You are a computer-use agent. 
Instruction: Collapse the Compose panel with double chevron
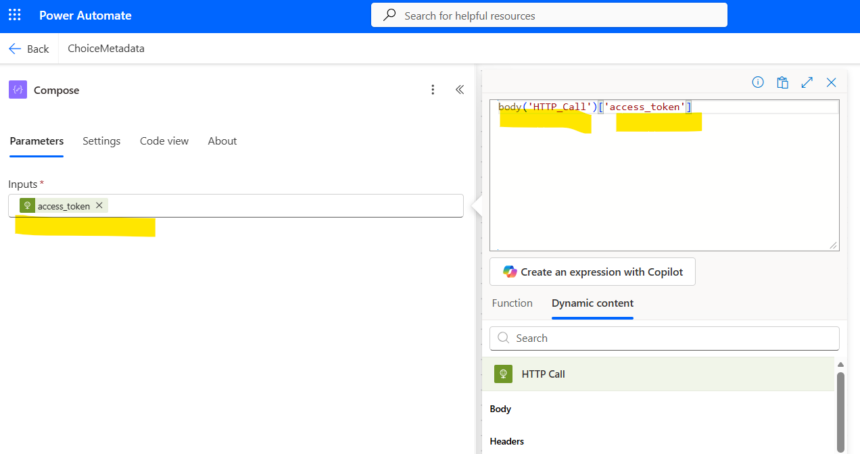click(x=460, y=90)
